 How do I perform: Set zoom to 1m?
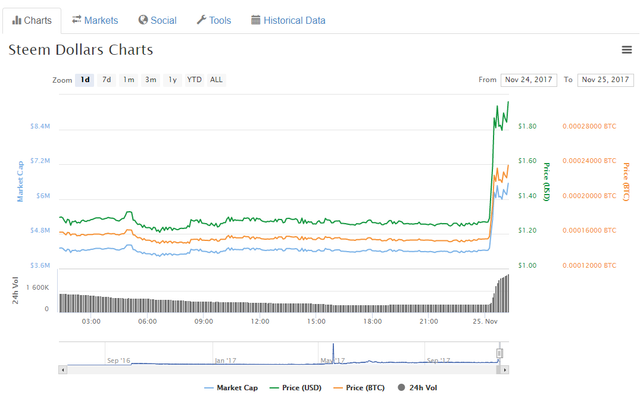129,80
